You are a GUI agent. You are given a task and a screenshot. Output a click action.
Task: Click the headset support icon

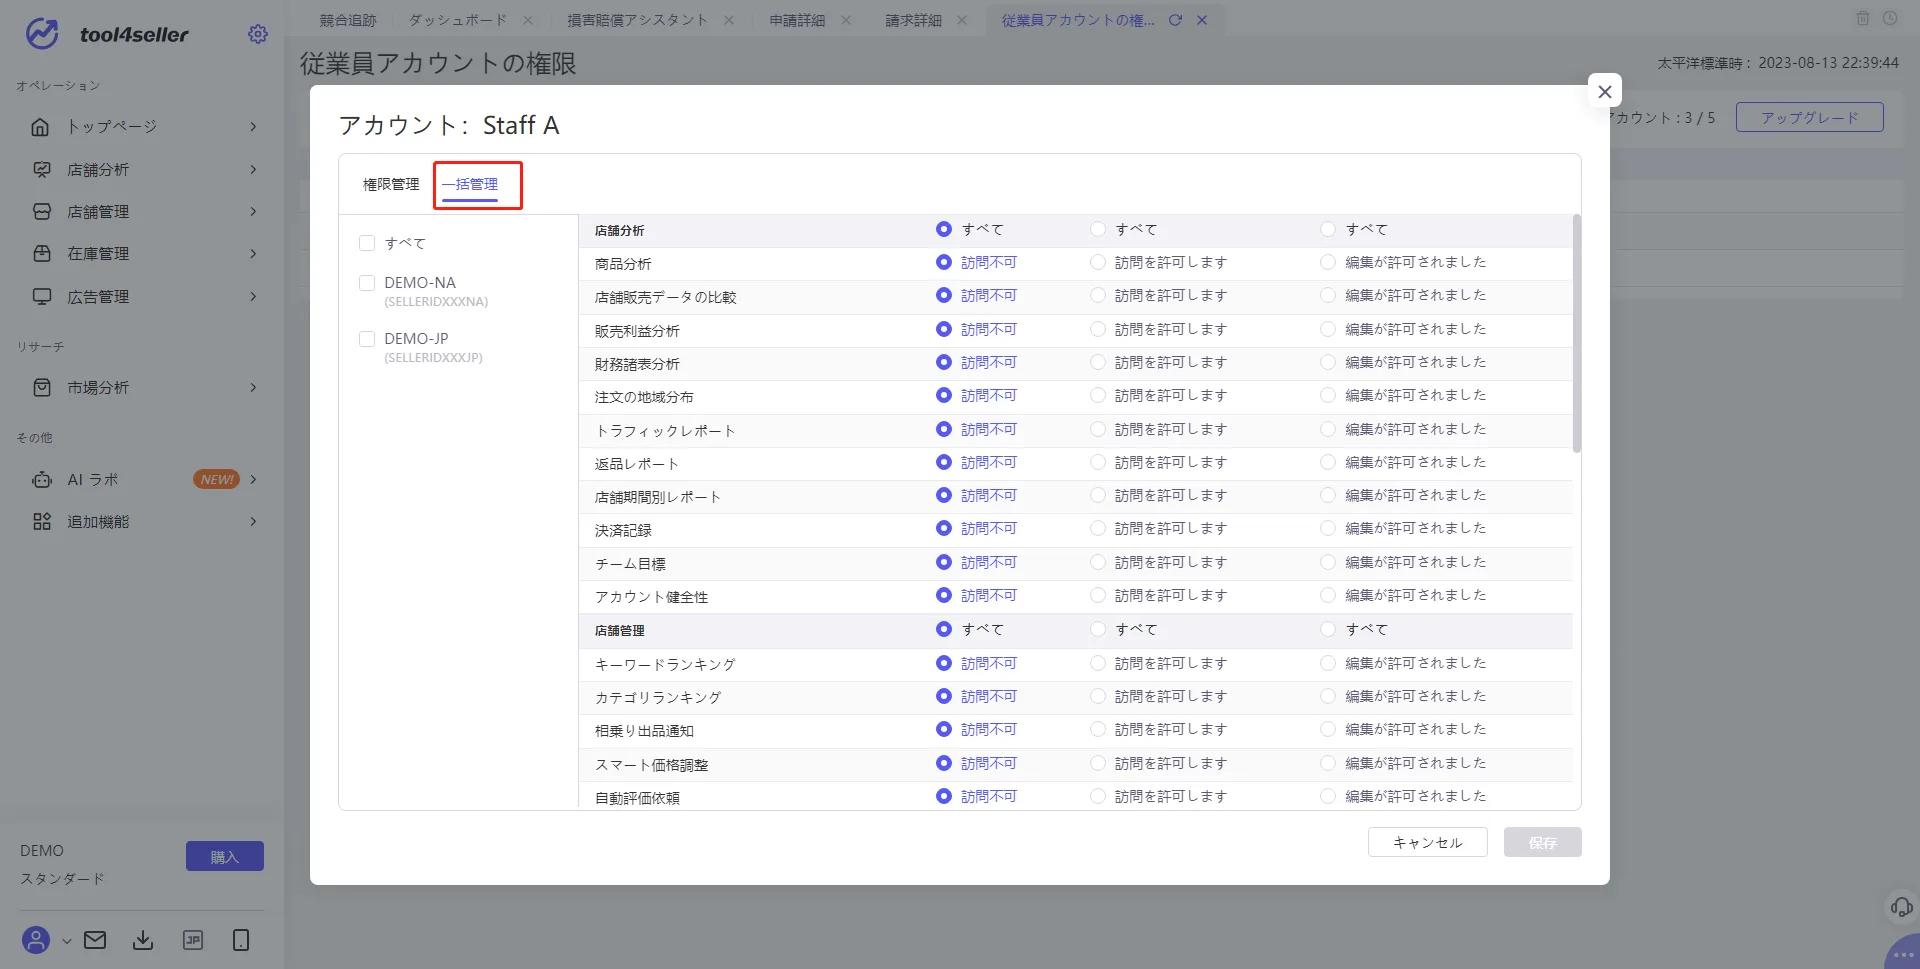tap(1901, 907)
